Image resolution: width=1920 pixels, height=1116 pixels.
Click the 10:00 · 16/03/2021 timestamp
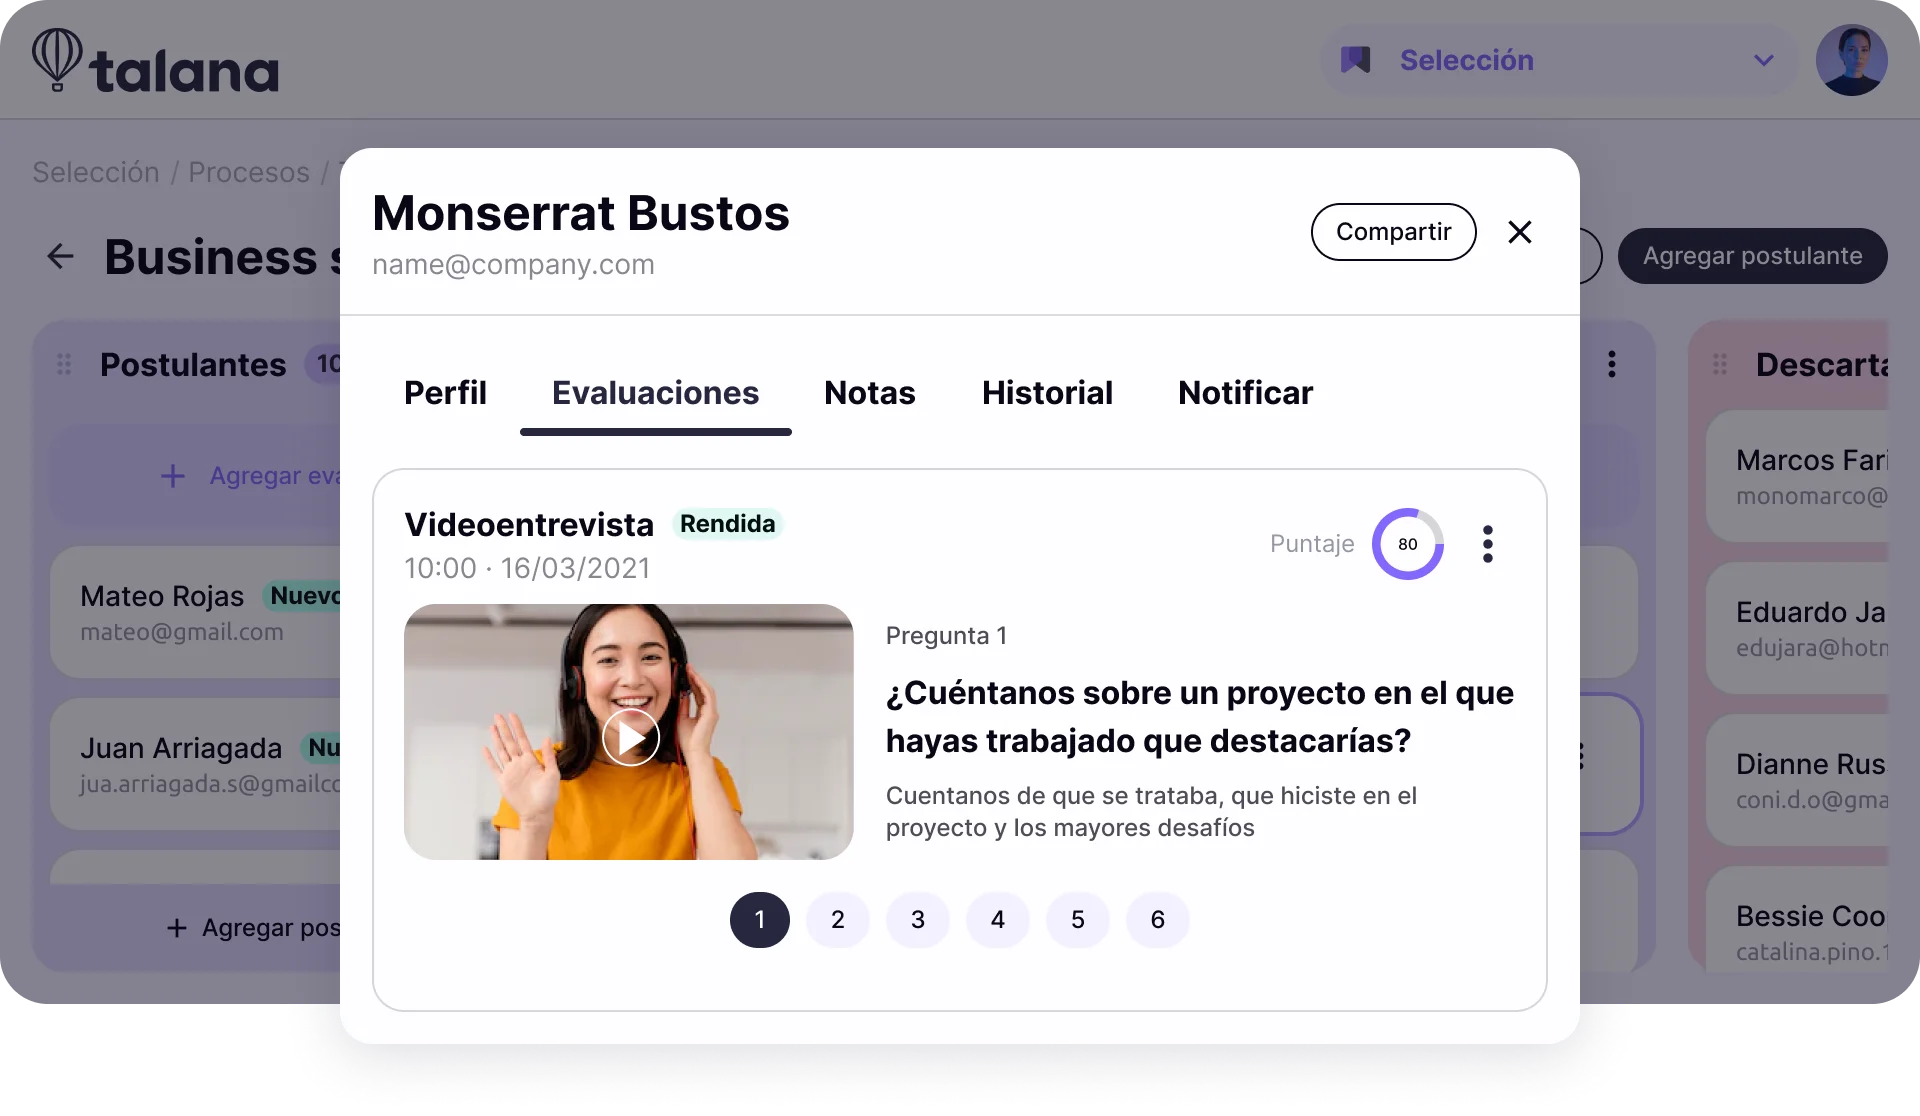pos(527,568)
